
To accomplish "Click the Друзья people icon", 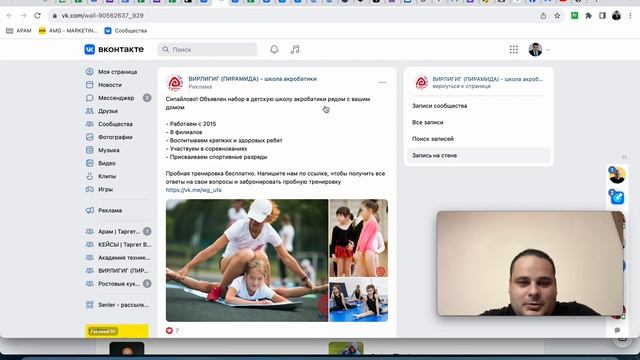I will click(90, 111).
